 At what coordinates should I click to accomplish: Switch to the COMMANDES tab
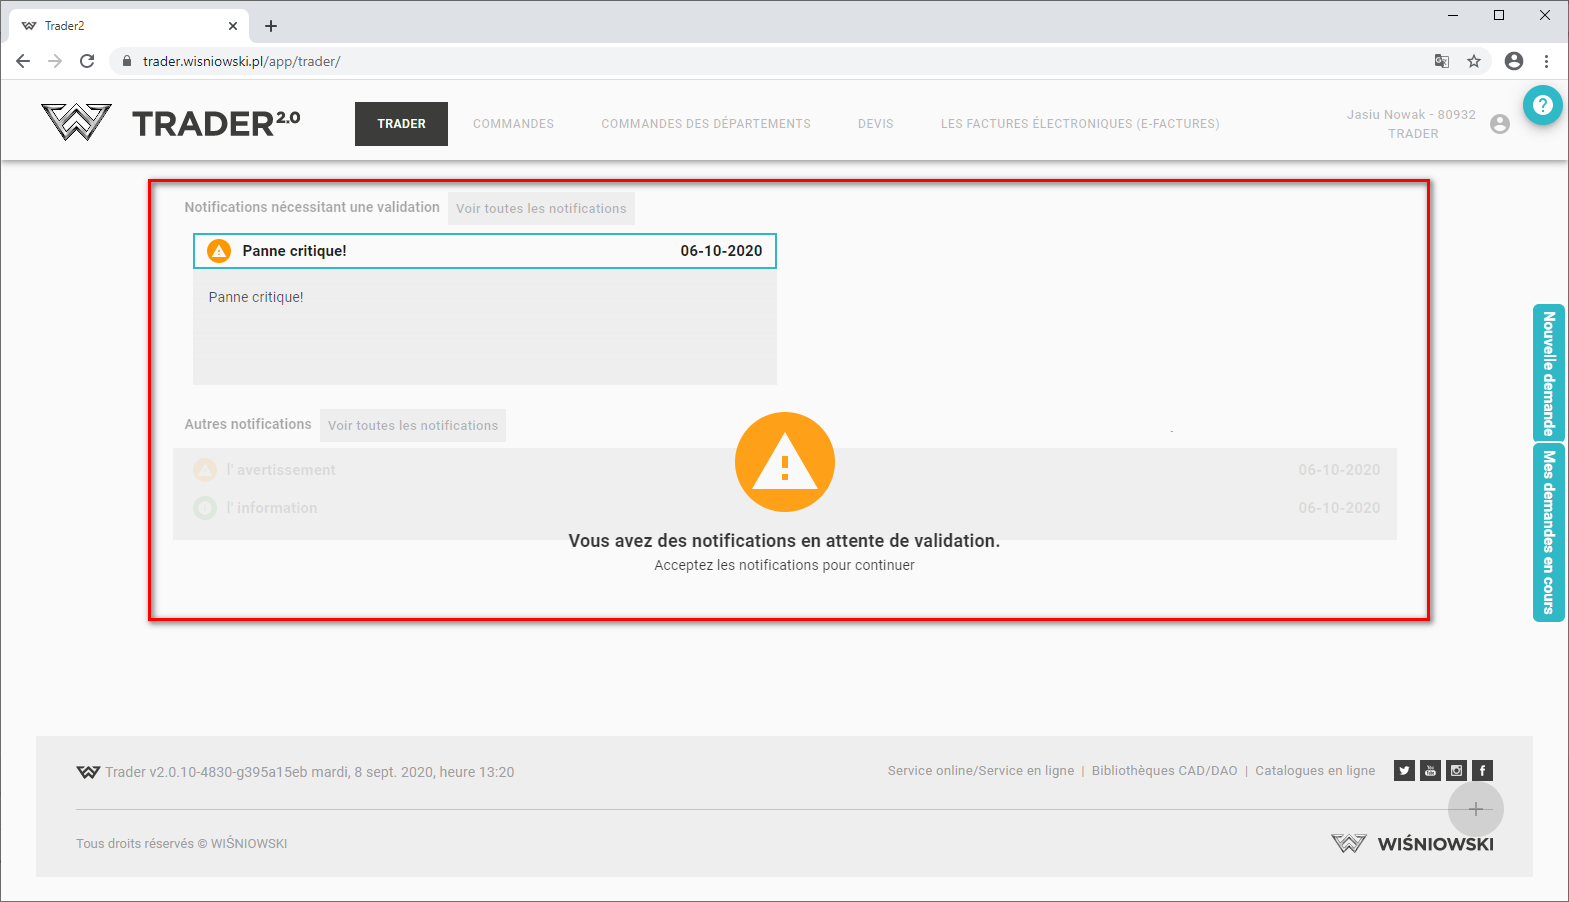coord(513,124)
